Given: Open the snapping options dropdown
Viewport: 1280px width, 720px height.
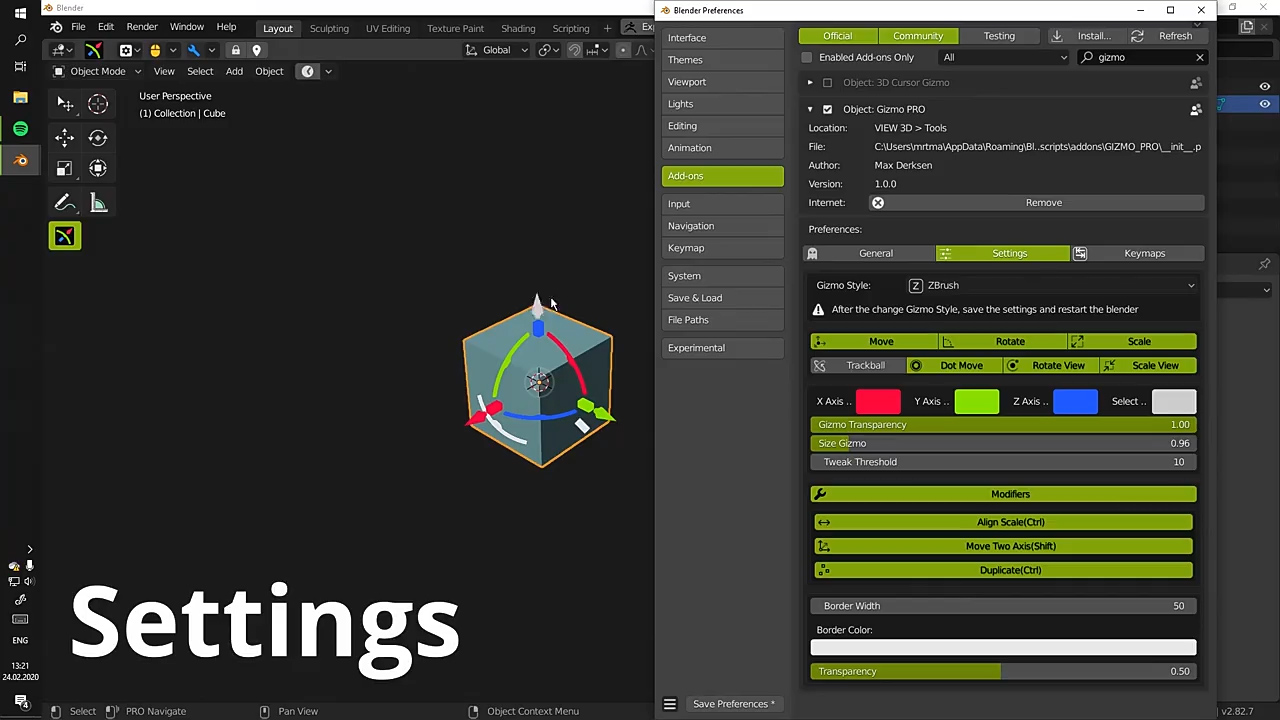Looking at the screenshot, I should coord(599,50).
